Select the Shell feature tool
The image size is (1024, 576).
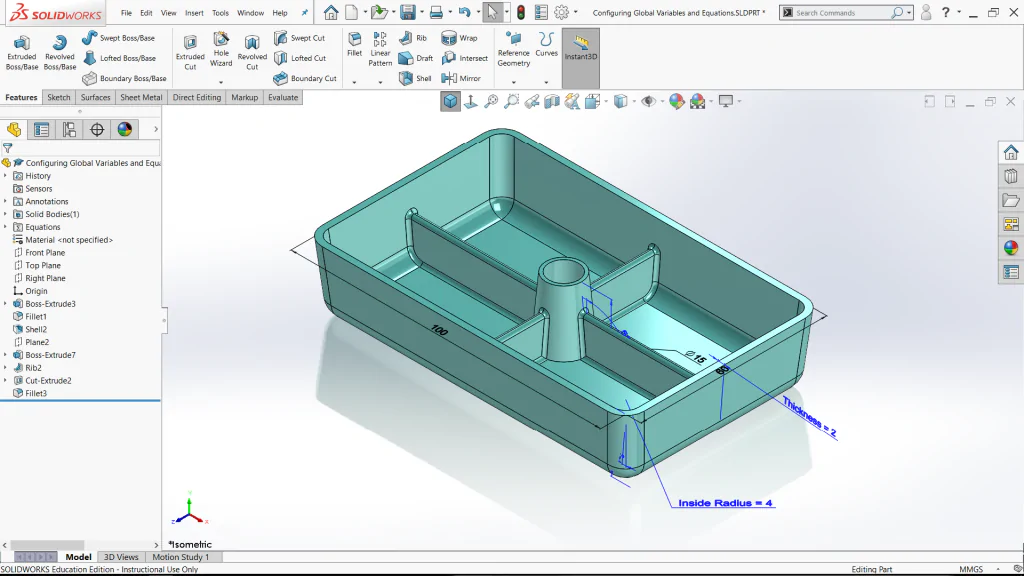coord(415,78)
